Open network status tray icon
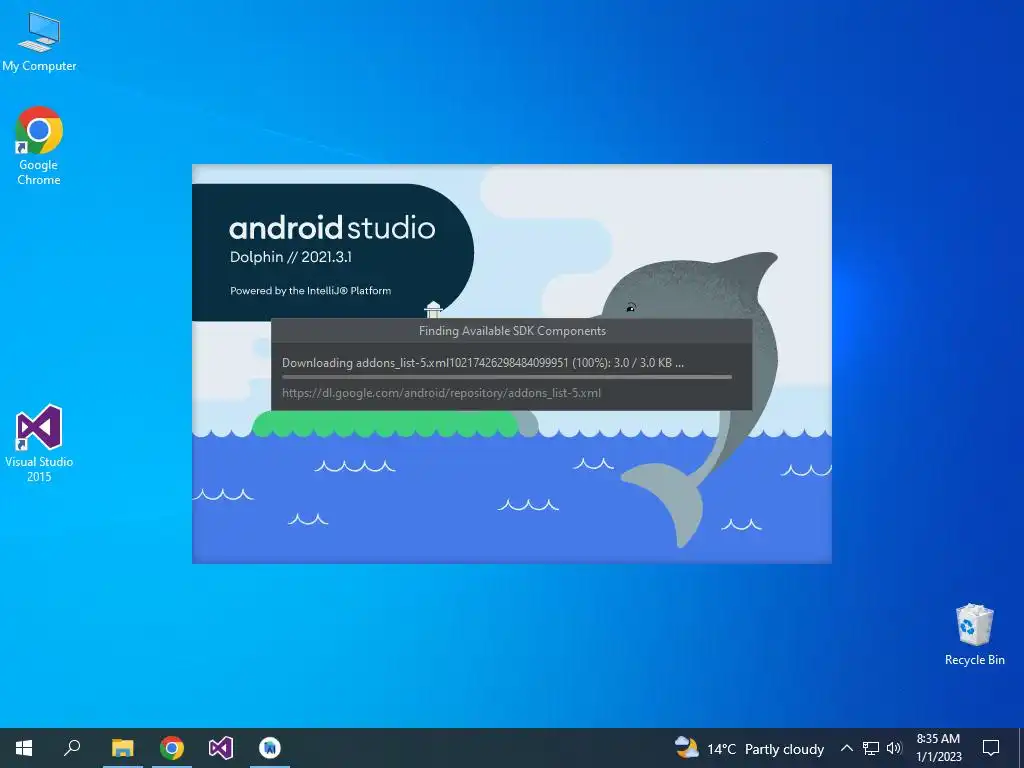Screen dimensions: 1024x768 [x=871, y=748]
